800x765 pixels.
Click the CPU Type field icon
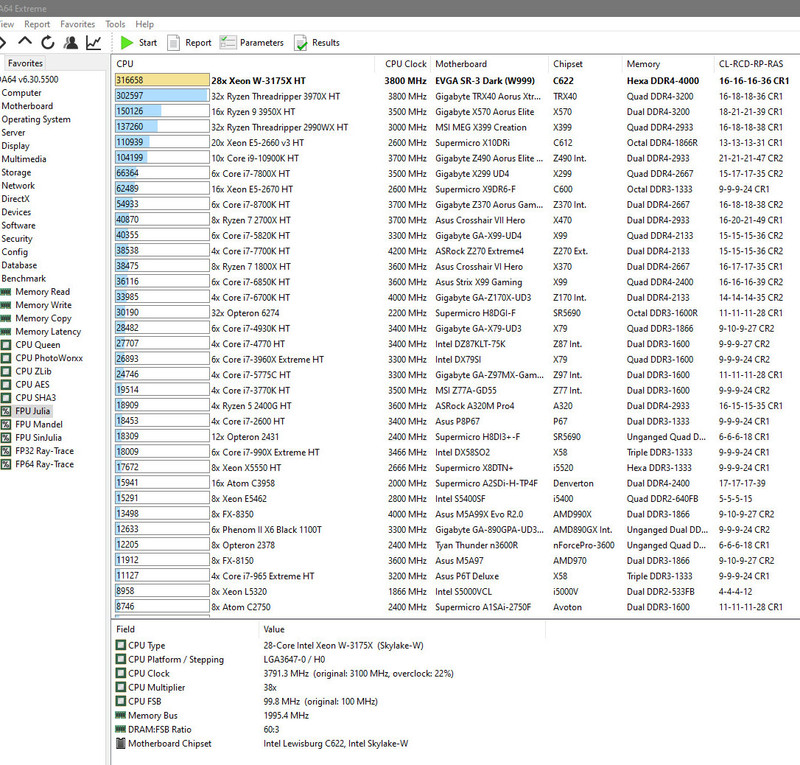coord(121,645)
